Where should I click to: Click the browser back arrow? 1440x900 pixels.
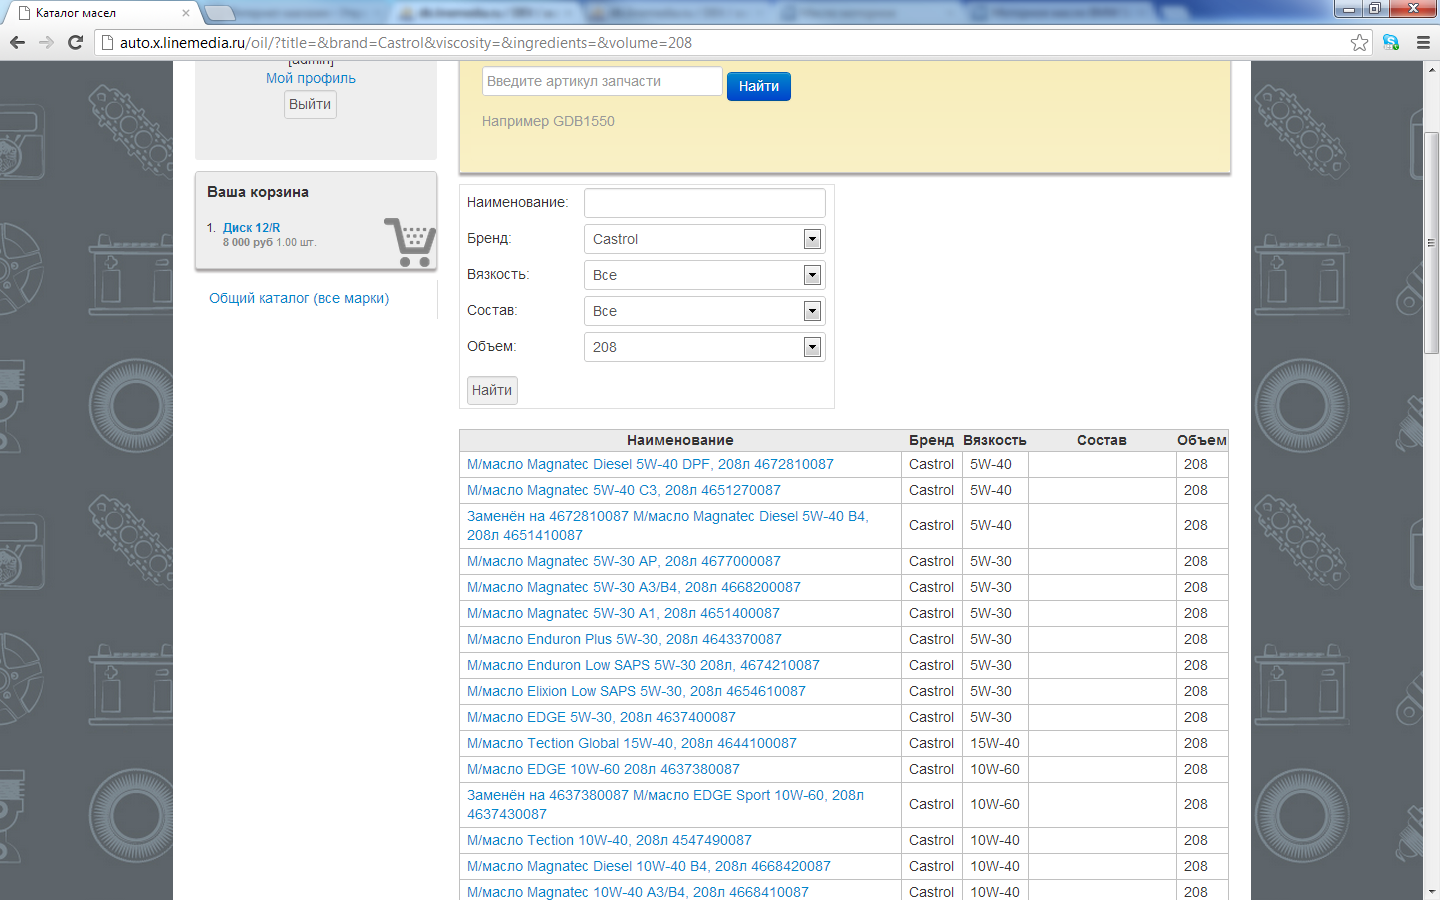17,42
